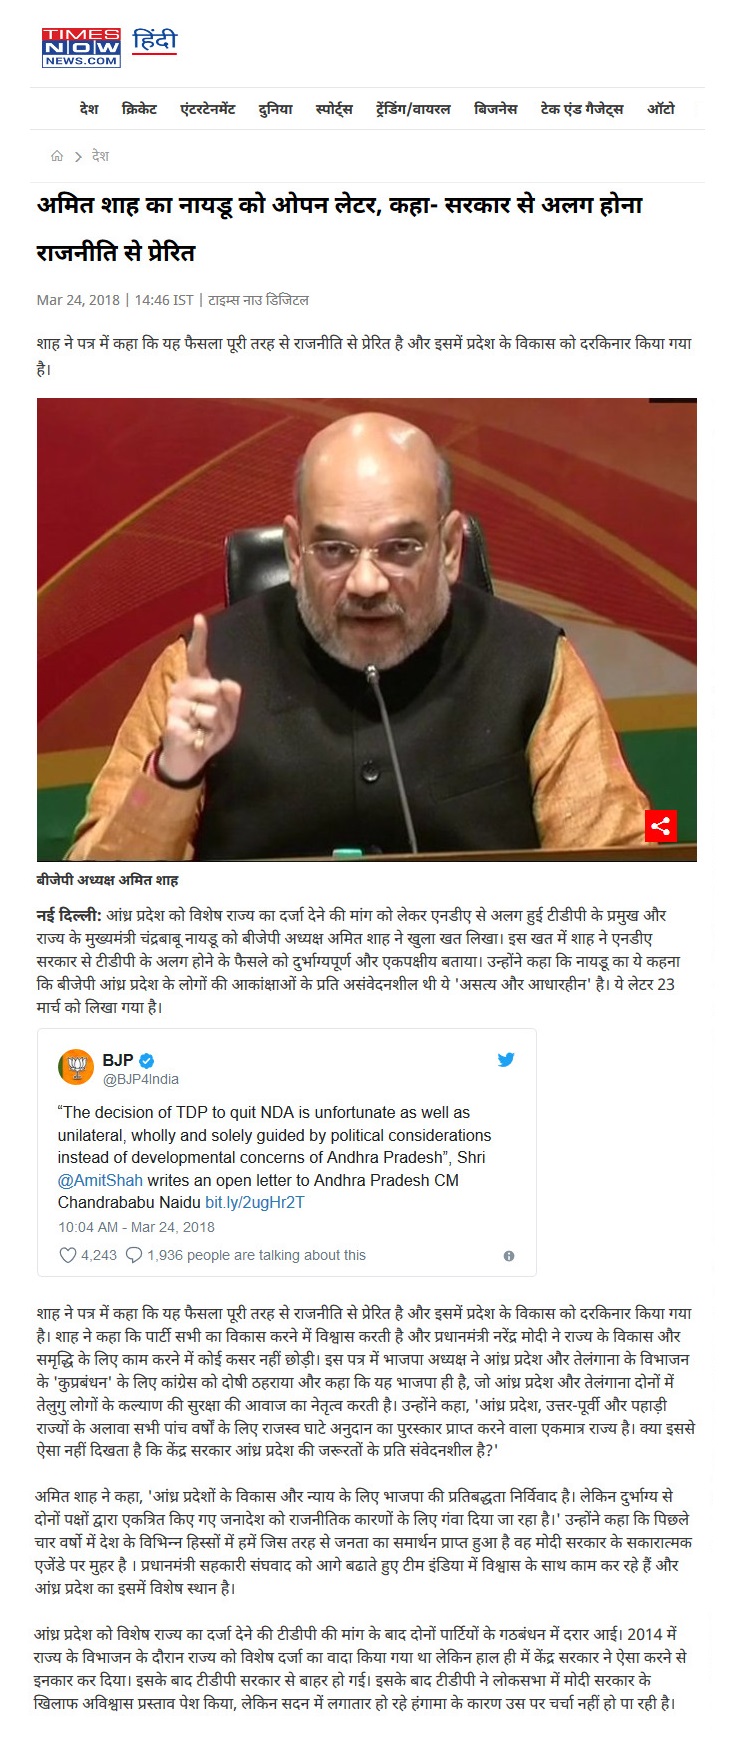Open the बिजनेस section in navigation
This screenshot has width=742, height=1762.
pos(495,109)
